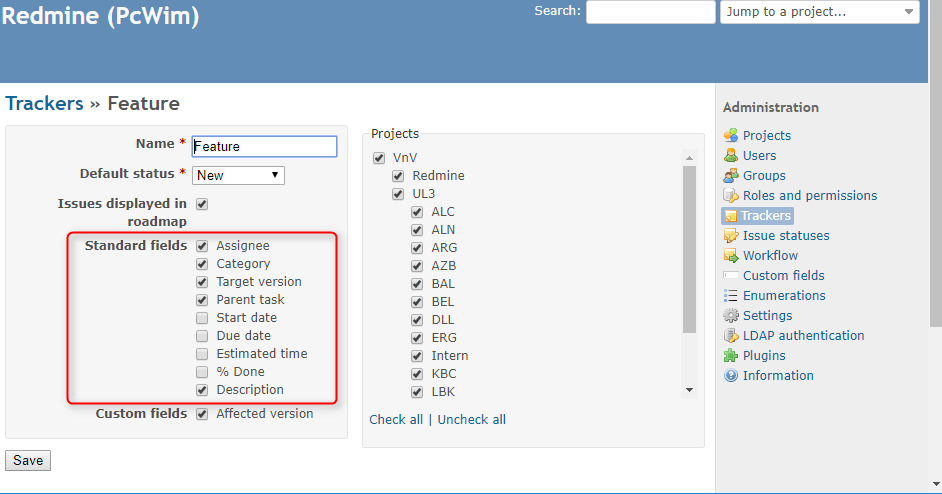Click the Groups icon in sidebar
Screen dimensions: 942x494
[x=731, y=175]
